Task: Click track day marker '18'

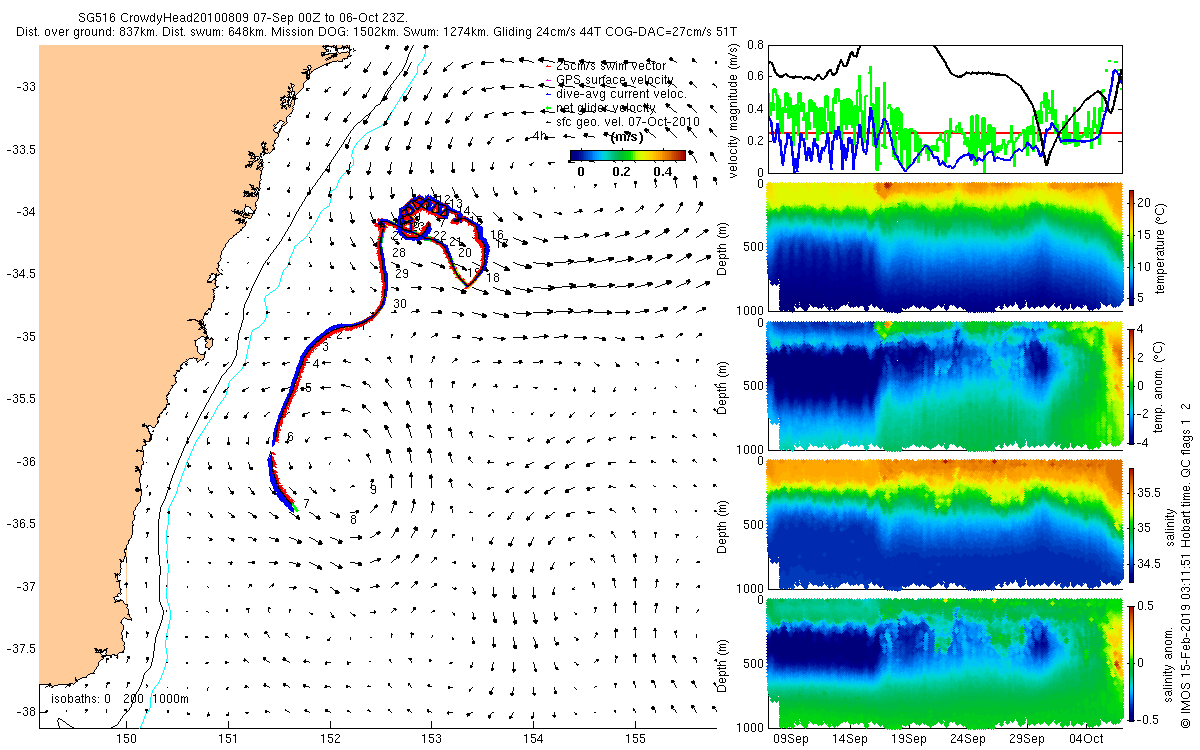Action: click(x=492, y=277)
